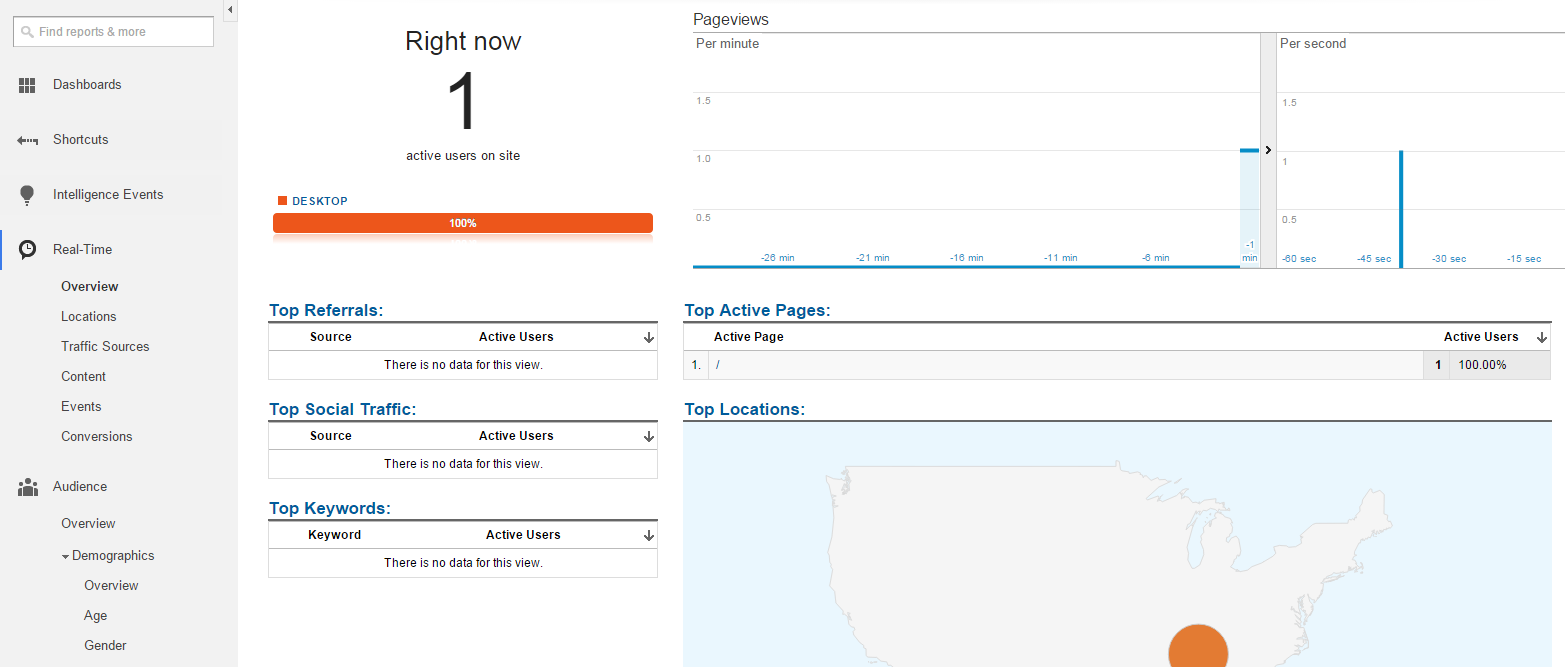Click the -26 min axis label
Image resolution: width=1565 pixels, height=667 pixels.
tap(778, 258)
